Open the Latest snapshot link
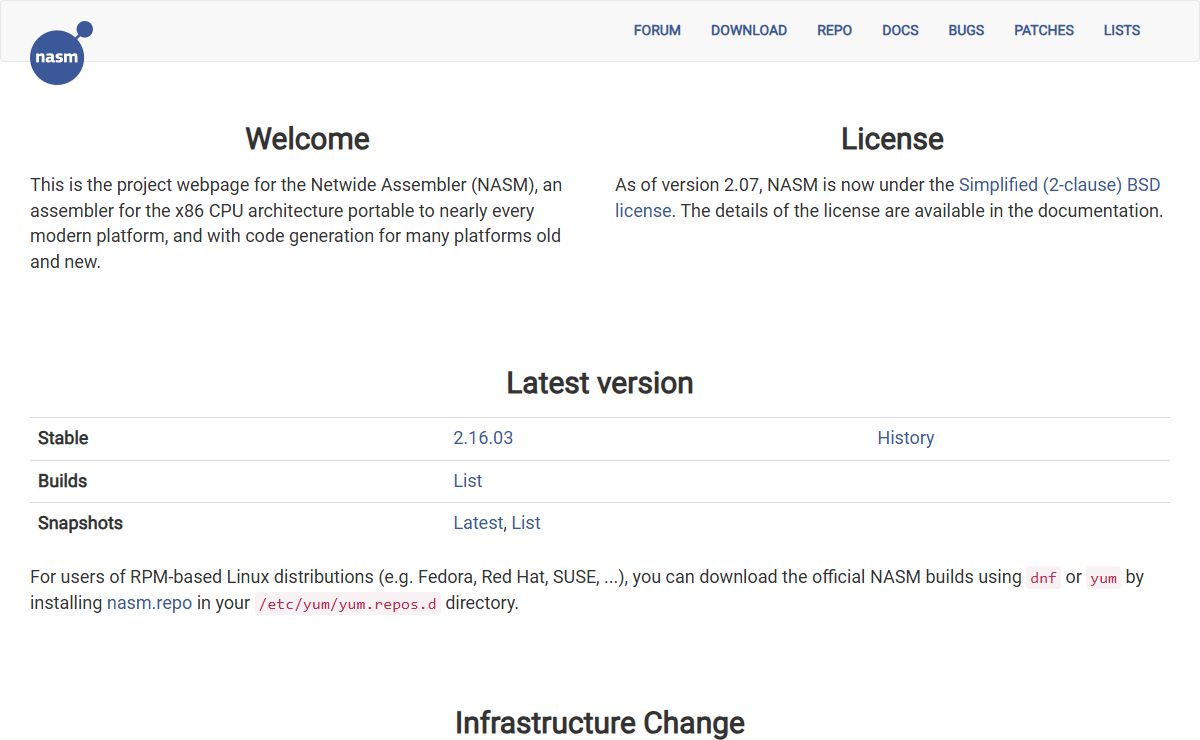The image size is (1200, 740). [478, 523]
